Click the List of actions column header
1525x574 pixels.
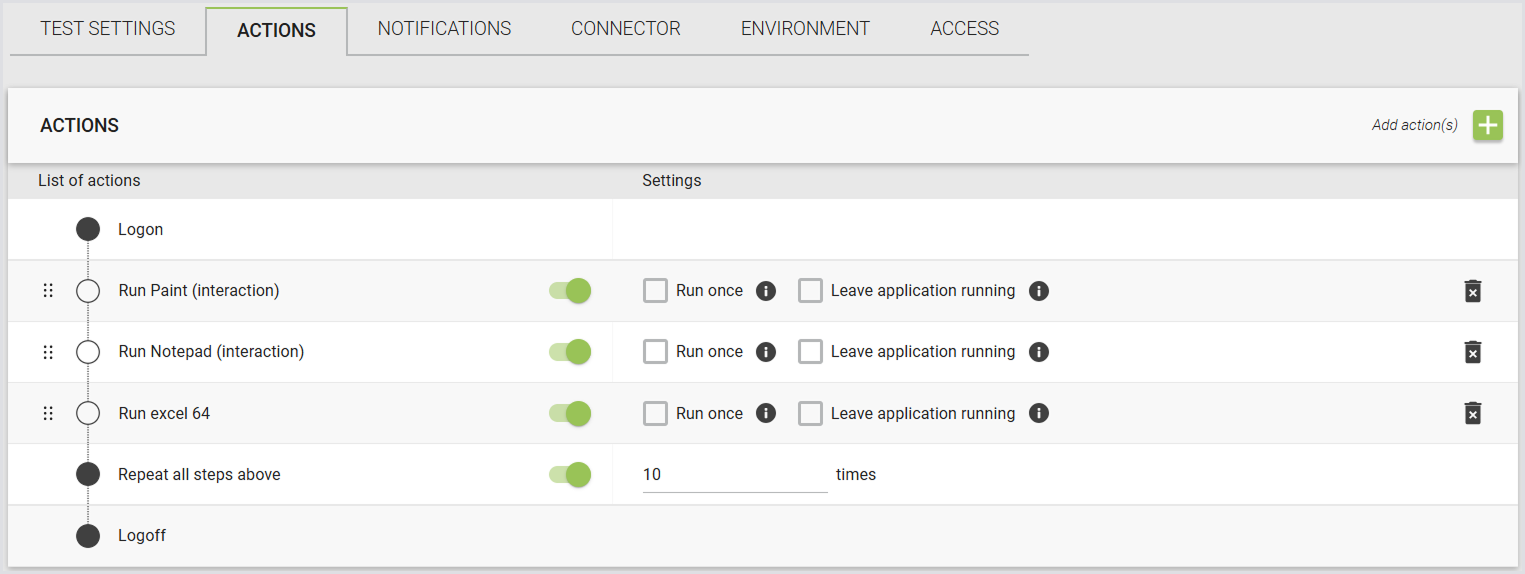click(x=89, y=181)
